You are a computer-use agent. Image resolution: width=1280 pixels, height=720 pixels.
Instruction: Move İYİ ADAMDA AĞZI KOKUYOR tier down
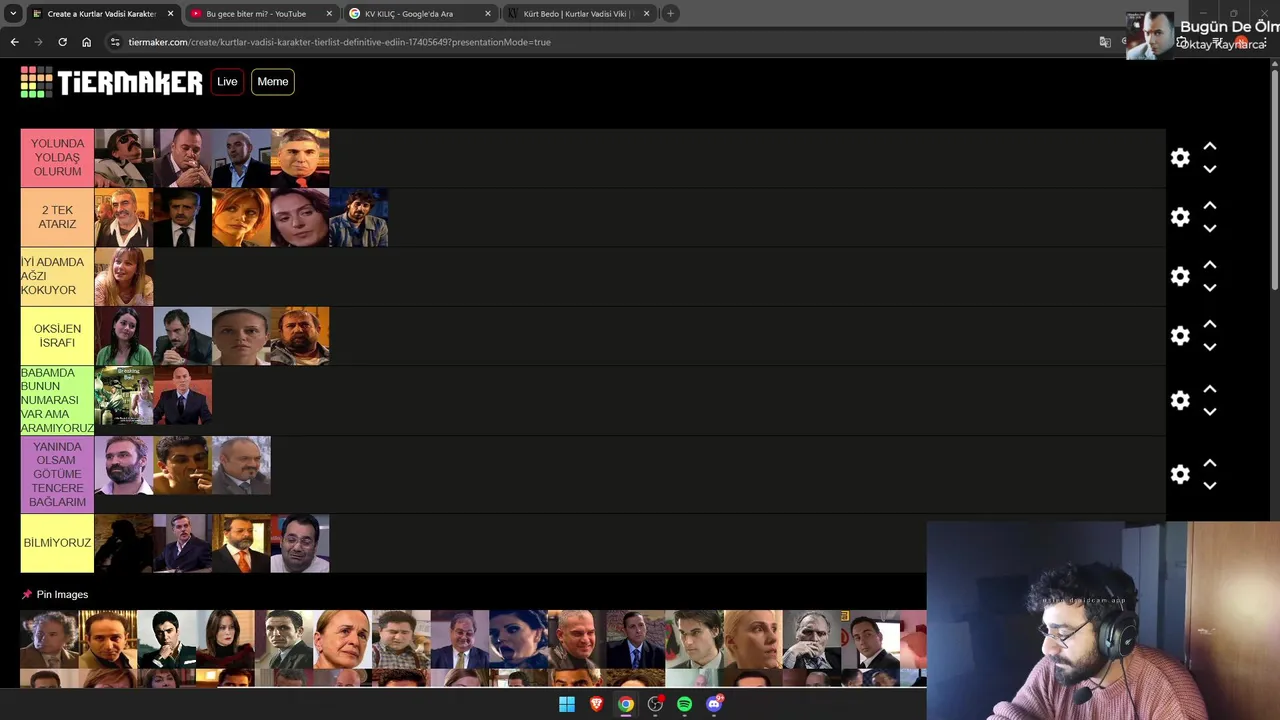click(1209, 287)
